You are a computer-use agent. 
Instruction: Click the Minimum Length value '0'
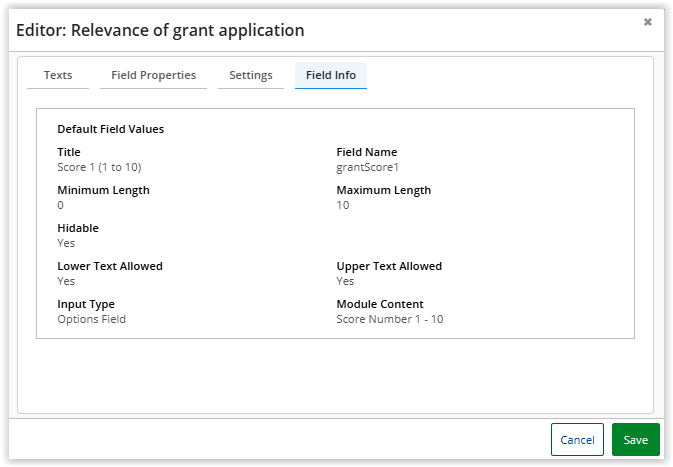pyautogui.click(x=61, y=205)
